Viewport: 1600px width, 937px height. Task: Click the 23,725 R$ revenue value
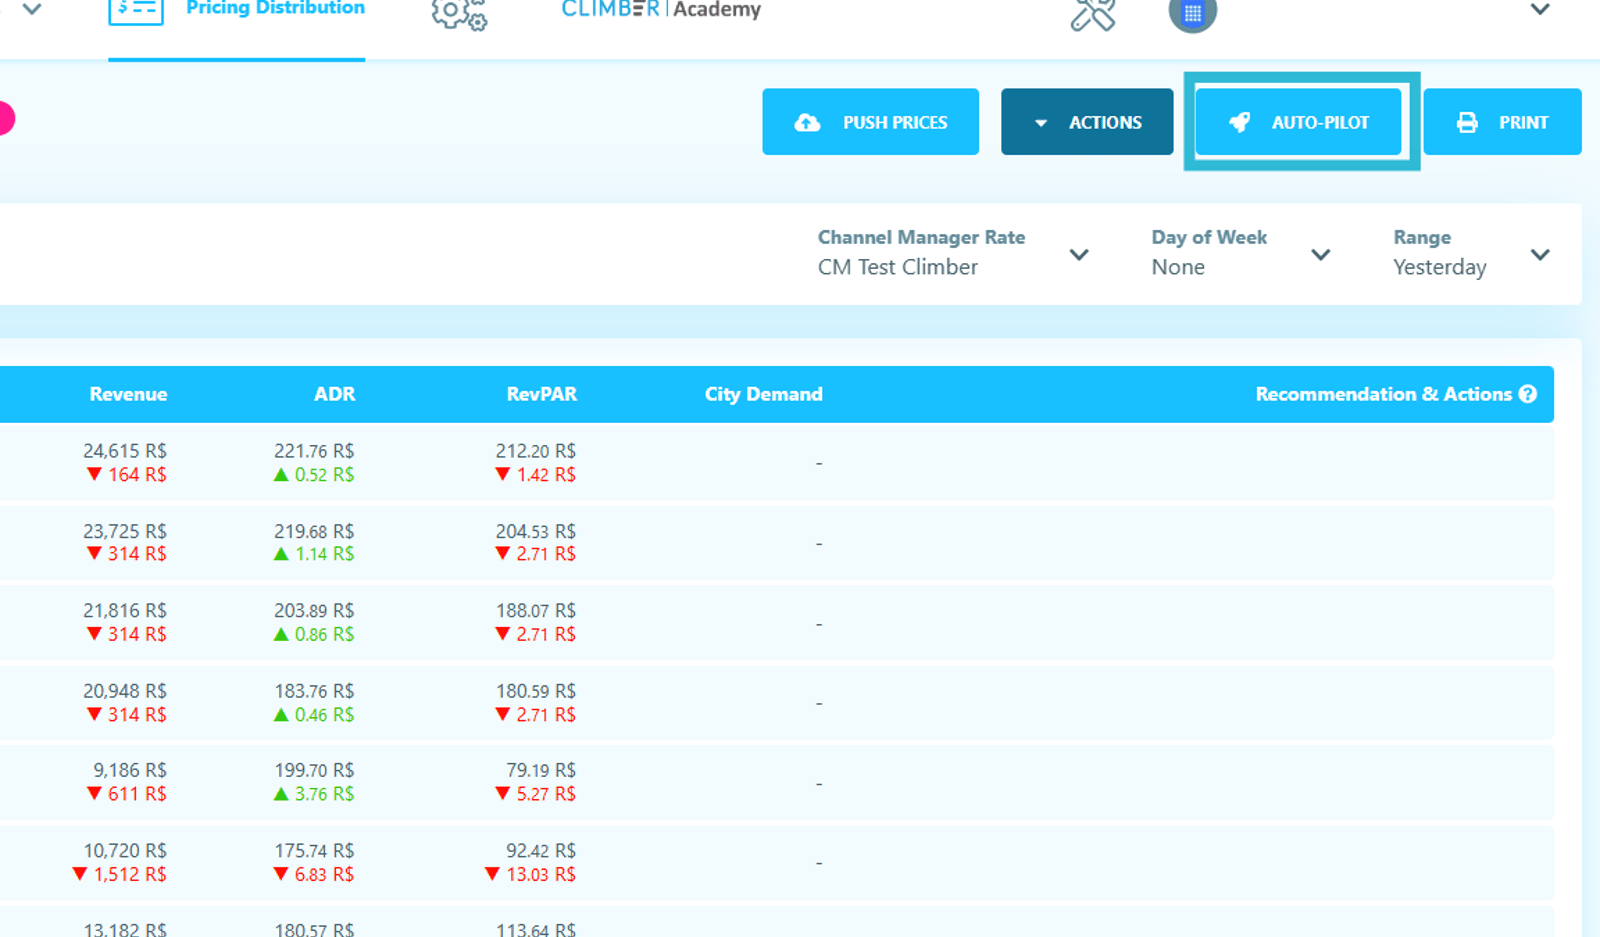(x=125, y=531)
